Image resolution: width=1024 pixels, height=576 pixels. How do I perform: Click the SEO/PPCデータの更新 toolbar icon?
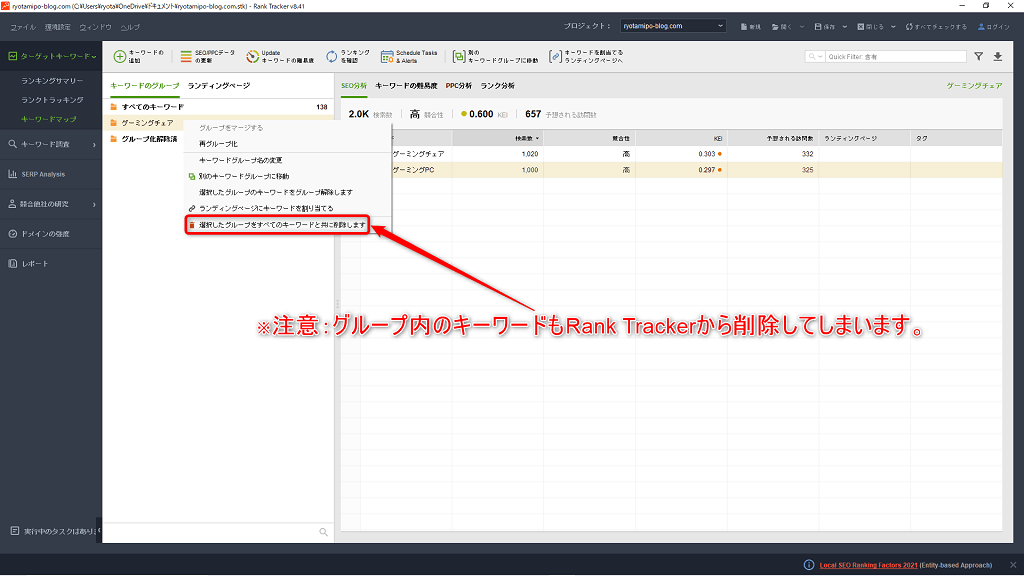[x=186, y=57]
